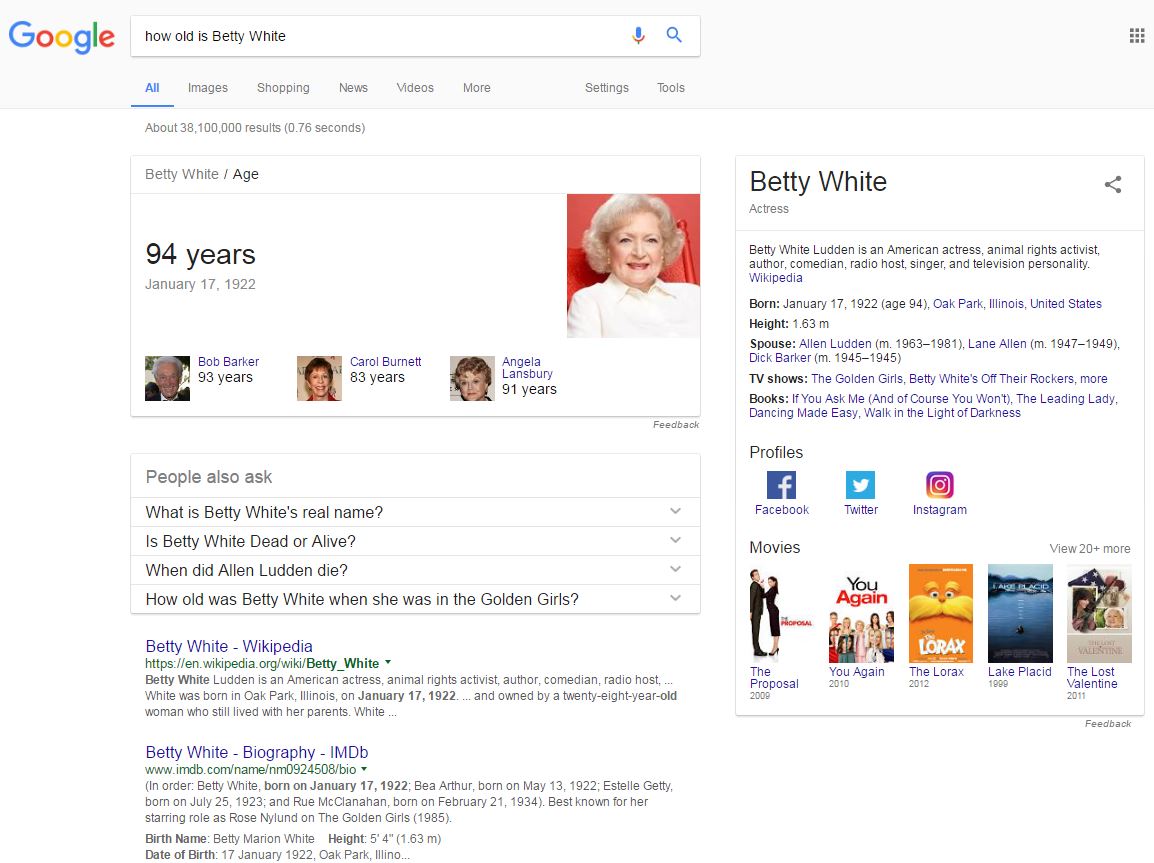The image size is (1154, 863).
Task: Activate voice search microphone icon
Action: point(638,35)
